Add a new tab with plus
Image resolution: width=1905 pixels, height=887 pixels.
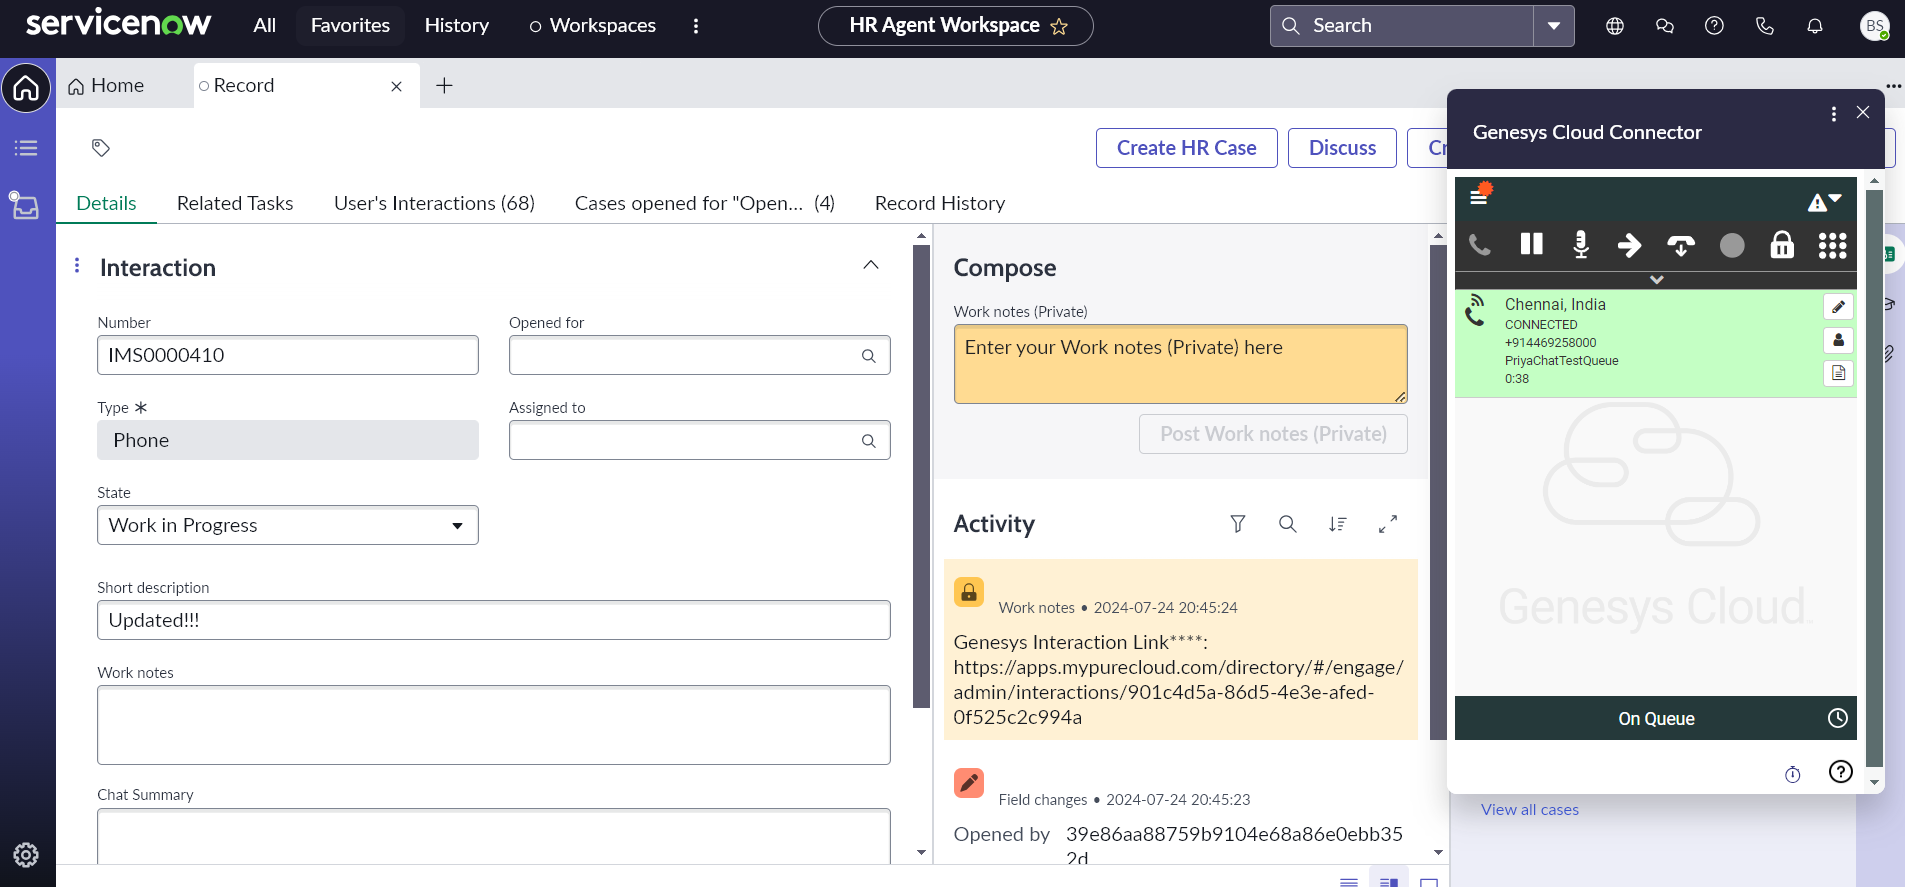point(445,86)
